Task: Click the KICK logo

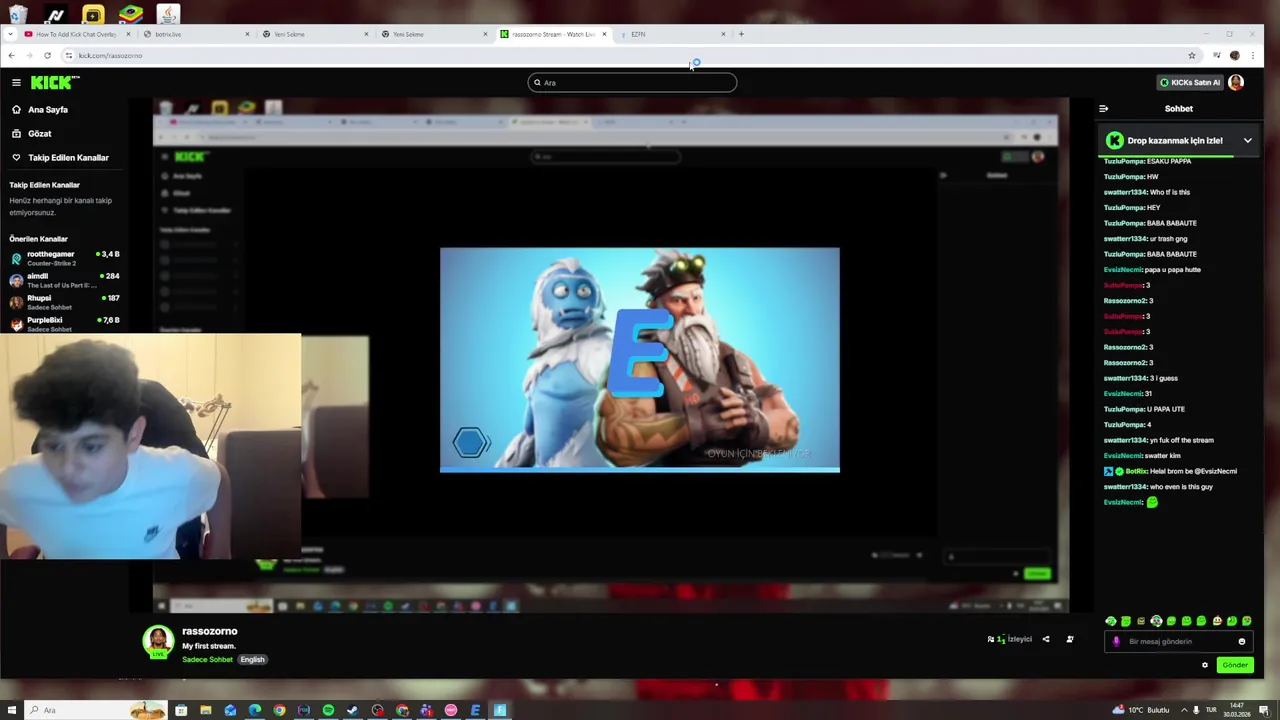Action: point(55,82)
